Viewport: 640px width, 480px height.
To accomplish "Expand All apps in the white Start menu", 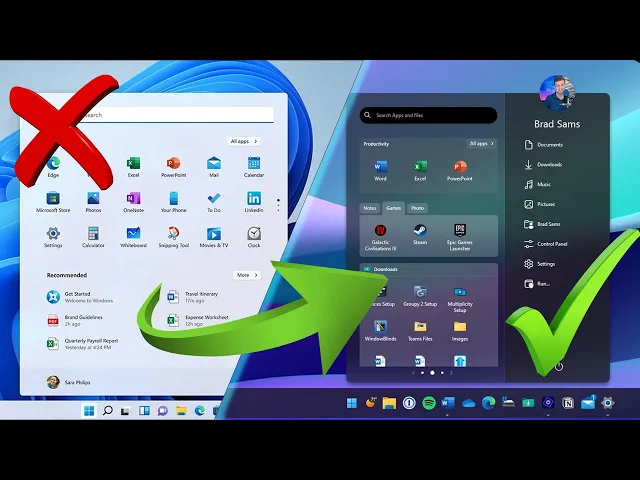I will pyautogui.click(x=244, y=141).
